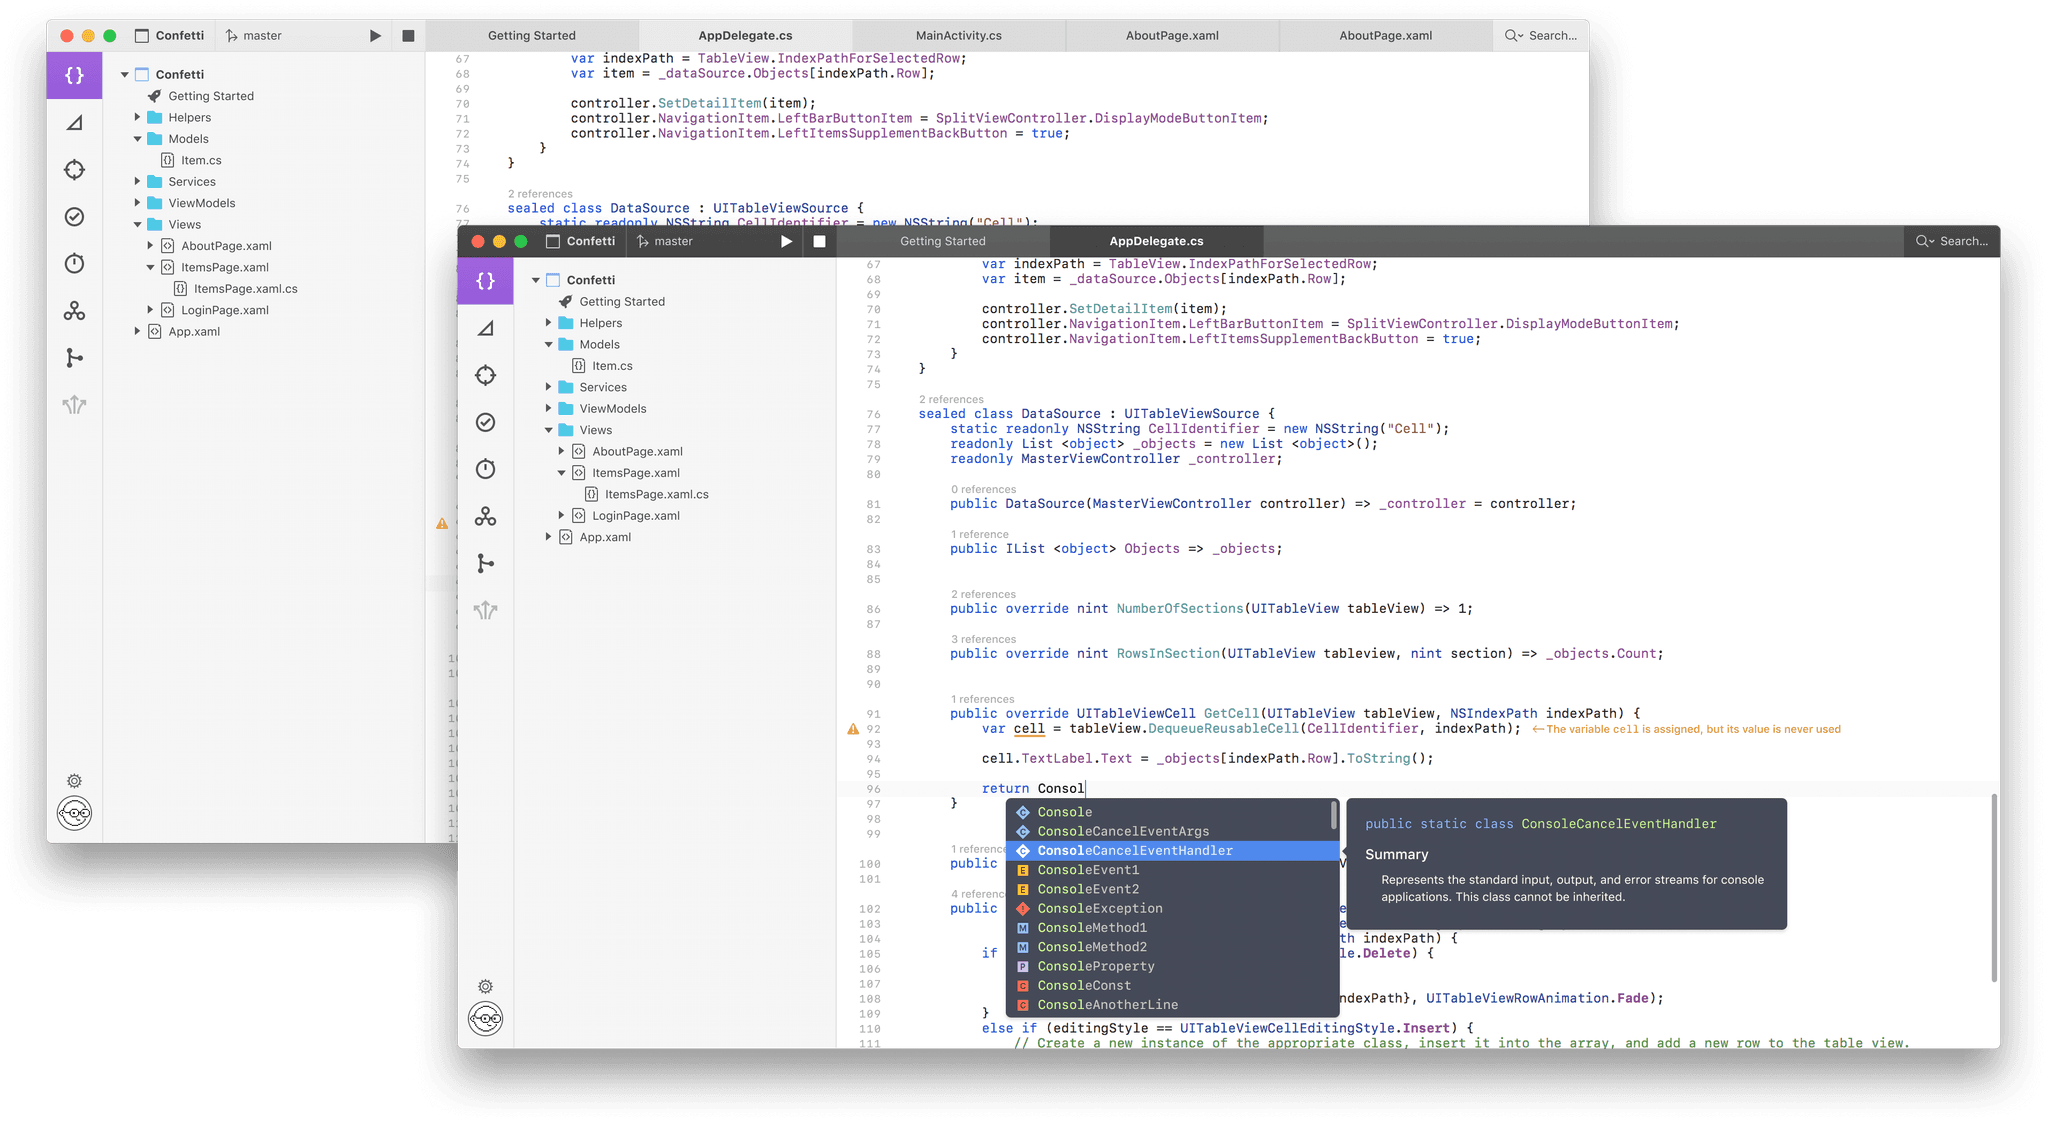This screenshot has width=2048, height=1123.
Task: Open settings gear in front window sidebar
Action: 485,987
